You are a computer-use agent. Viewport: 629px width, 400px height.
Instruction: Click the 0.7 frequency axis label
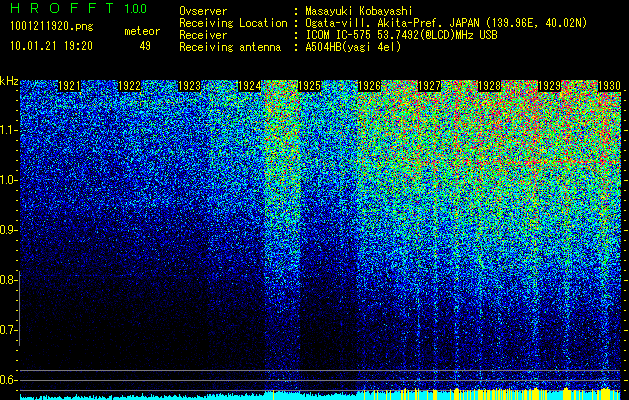pos(8,330)
